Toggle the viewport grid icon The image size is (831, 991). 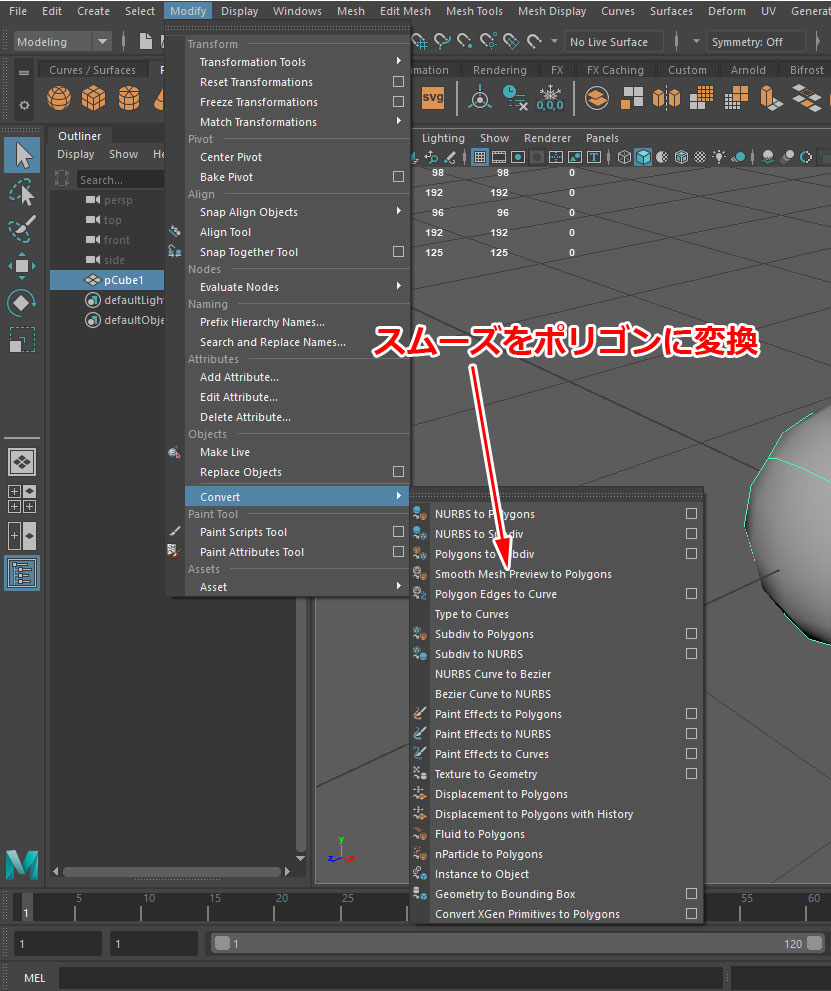tap(480, 157)
